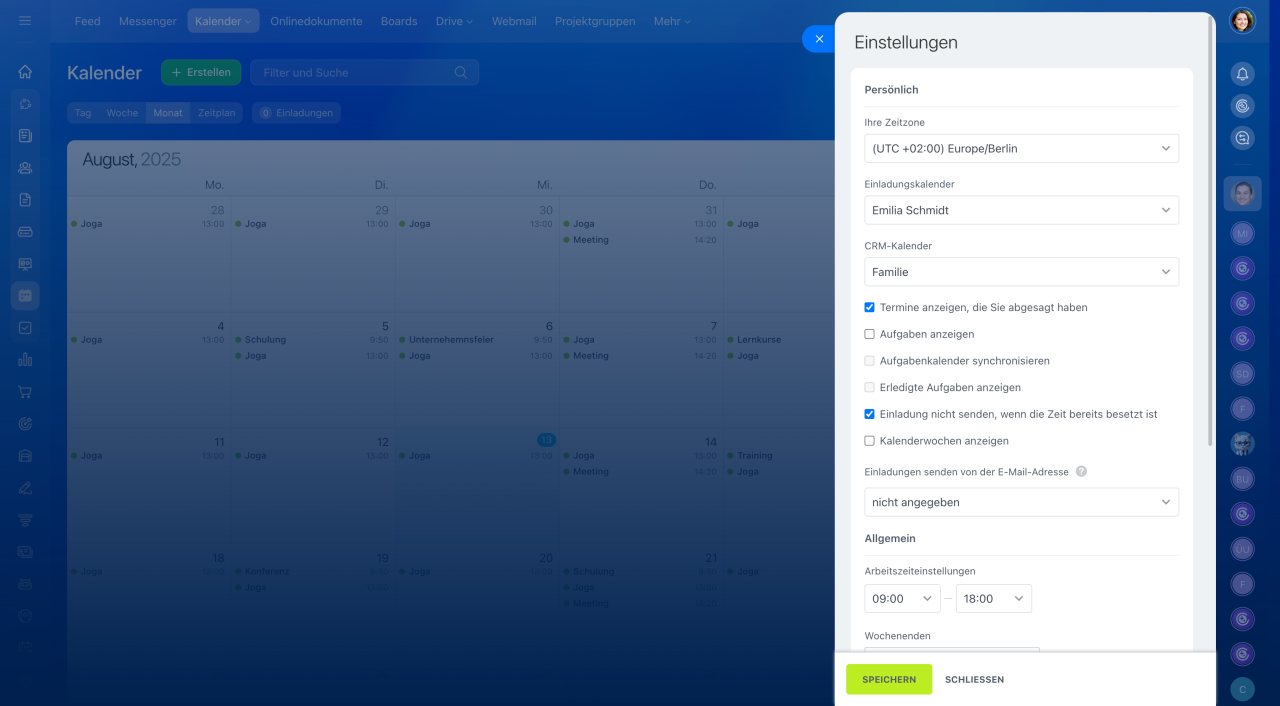Click the SCHLIESSEN button
Screen dimensions: 1280x706
click(x=974, y=679)
